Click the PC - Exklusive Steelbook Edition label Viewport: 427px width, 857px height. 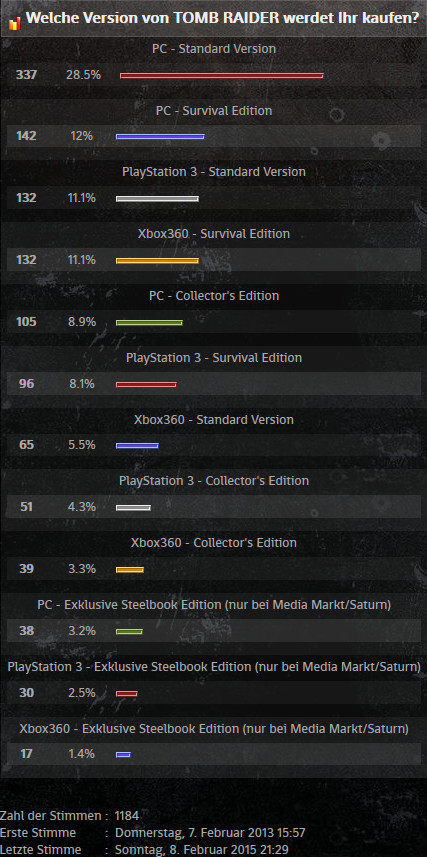click(x=214, y=604)
